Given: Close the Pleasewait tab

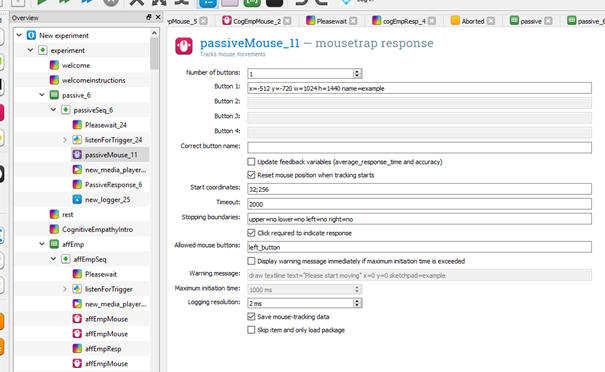Looking at the screenshot, I should 353,21.
